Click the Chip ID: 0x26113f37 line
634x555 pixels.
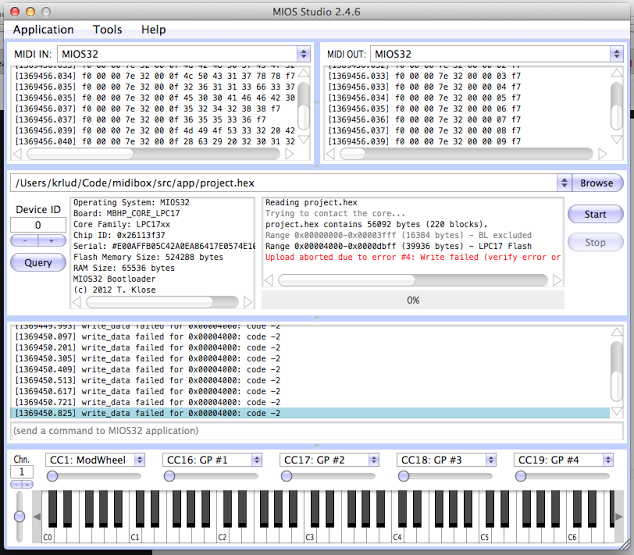pyautogui.click(x=119, y=235)
